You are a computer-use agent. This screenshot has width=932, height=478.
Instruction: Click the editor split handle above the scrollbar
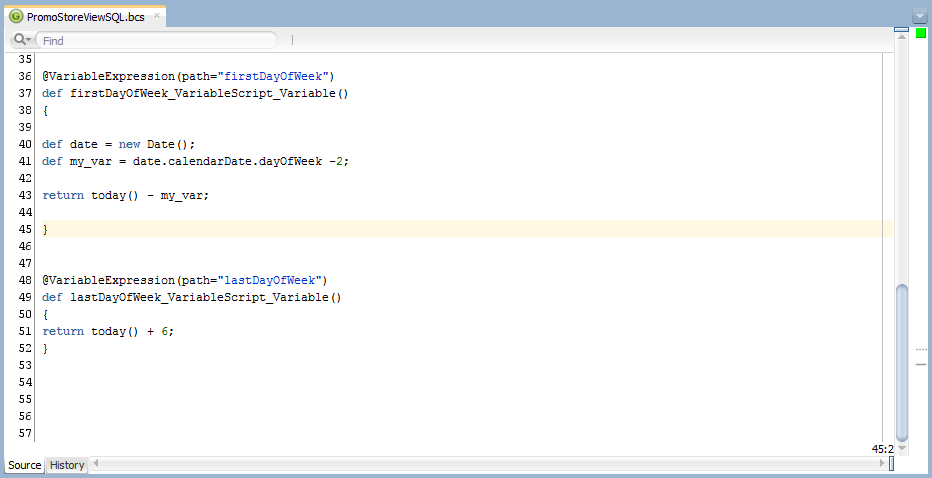[x=901, y=30]
